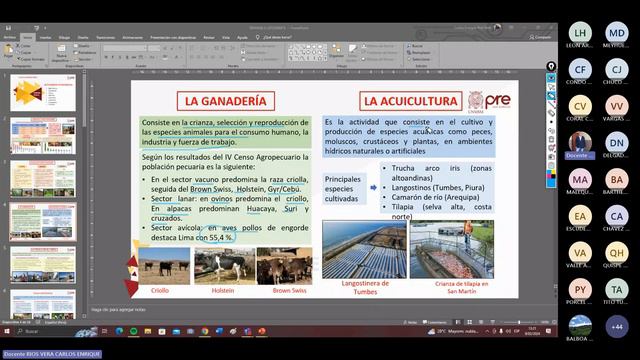
Task: Toggle italic formatting in Fuente group
Action: [113, 58]
